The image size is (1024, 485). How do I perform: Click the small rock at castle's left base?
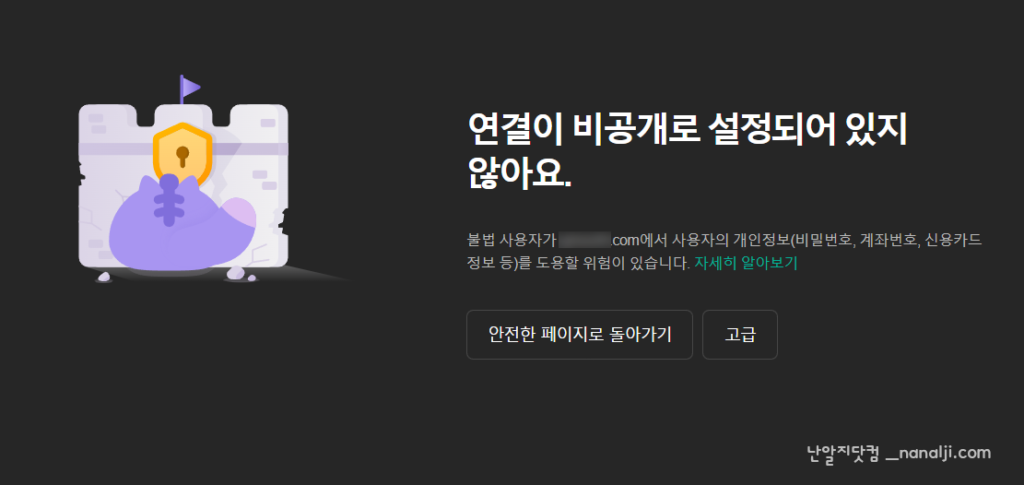pos(103,277)
